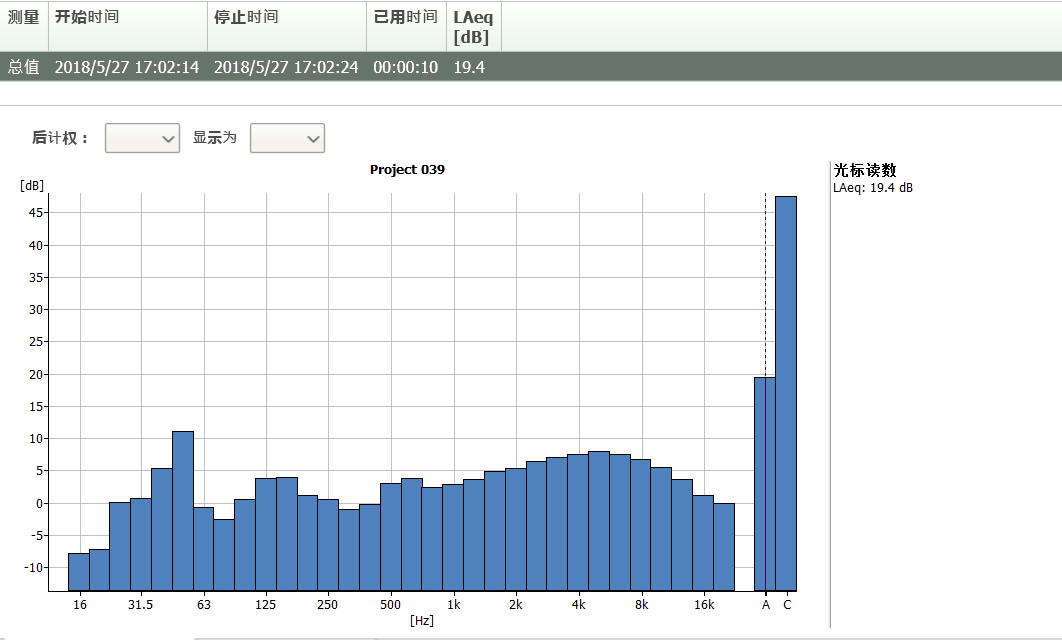The height and width of the screenshot is (640, 1062).
Task: Click the 光标读数 LAeq reading text
Action: pyautogui.click(x=873, y=187)
